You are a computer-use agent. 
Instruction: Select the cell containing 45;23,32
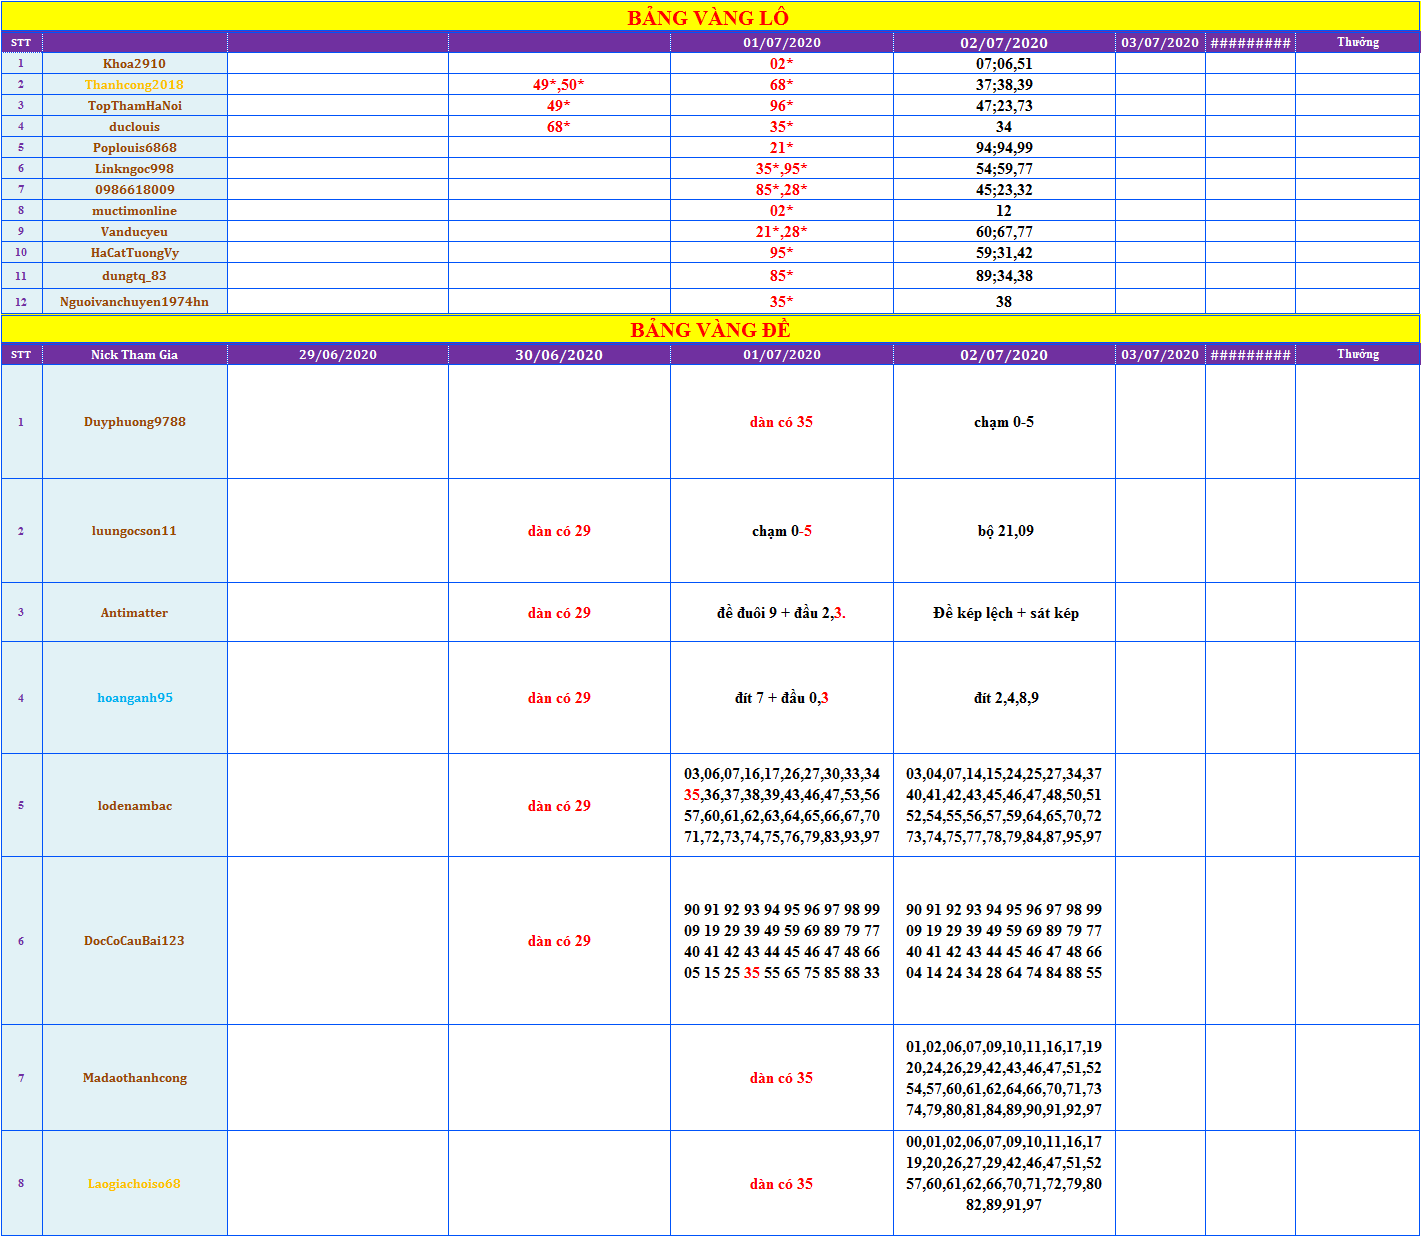coord(1004,189)
